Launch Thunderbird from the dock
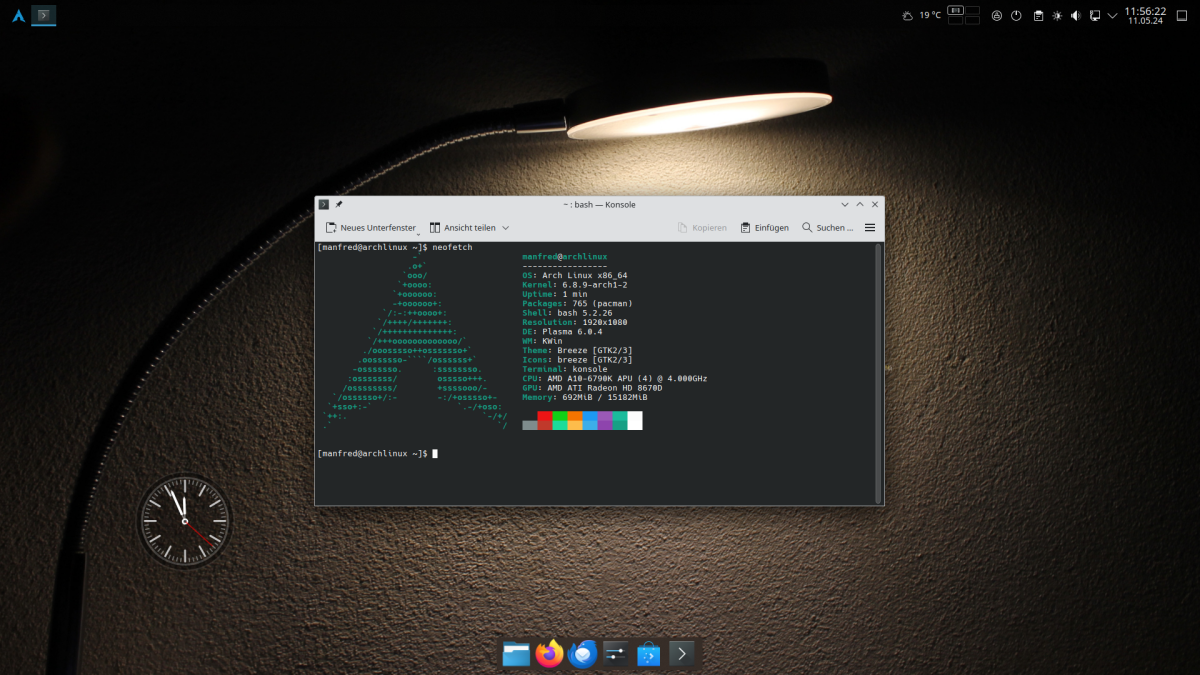The width and height of the screenshot is (1200, 675). point(582,654)
